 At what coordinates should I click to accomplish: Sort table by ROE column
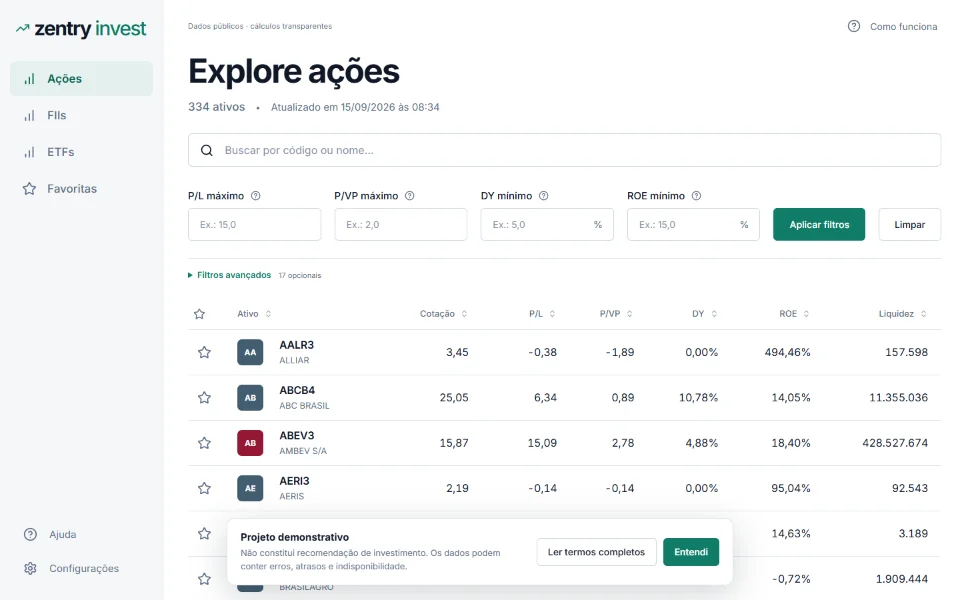(794, 313)
